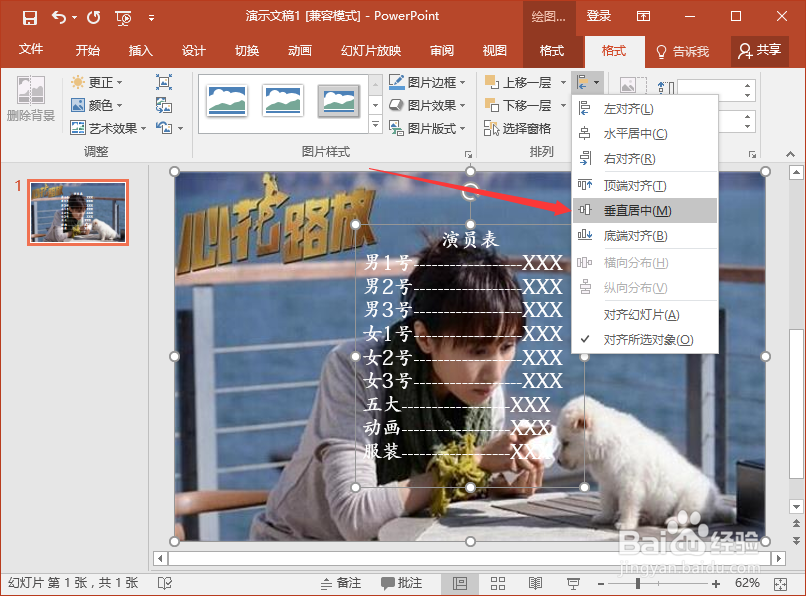This screenshot has width=806, height=596.
Task: Select third picture style thumbnail
Action: pos(338,101)
